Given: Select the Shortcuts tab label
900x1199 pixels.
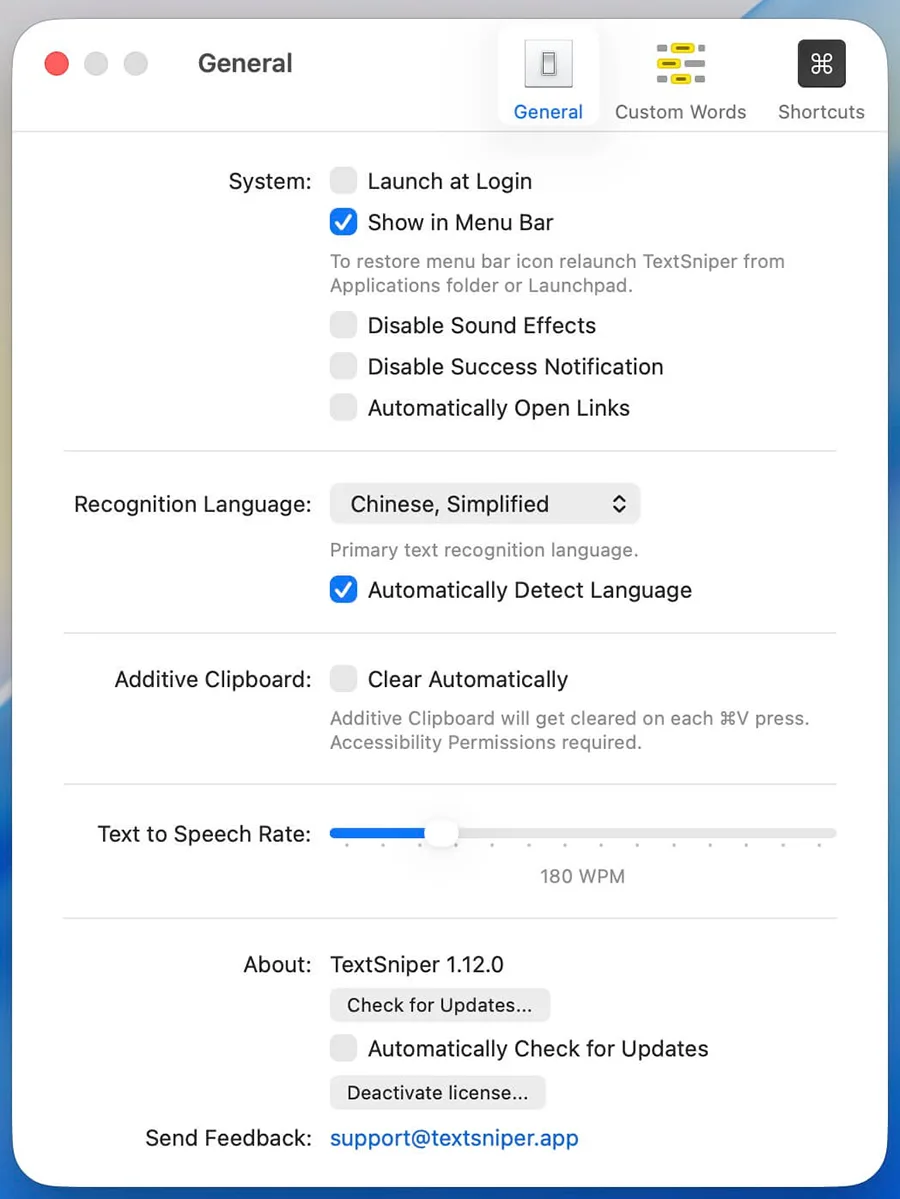Looking at the screenshot, I should coord(821,112).
